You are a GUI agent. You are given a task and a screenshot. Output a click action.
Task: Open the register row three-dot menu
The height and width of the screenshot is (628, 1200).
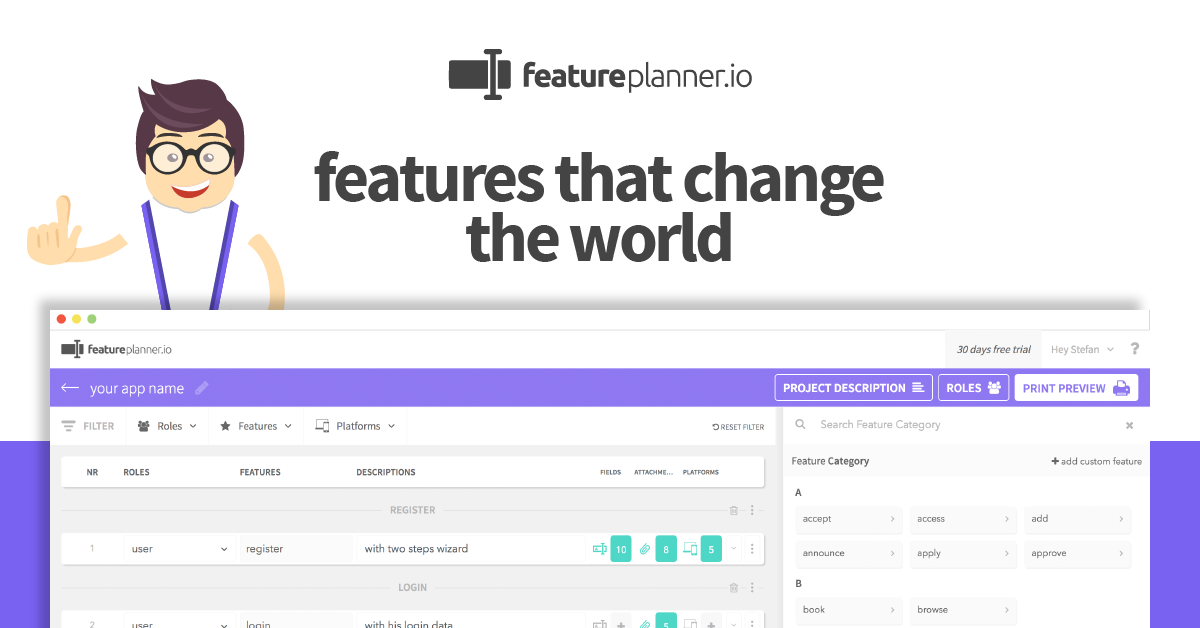pyautogui.click(x=752, y=548)
